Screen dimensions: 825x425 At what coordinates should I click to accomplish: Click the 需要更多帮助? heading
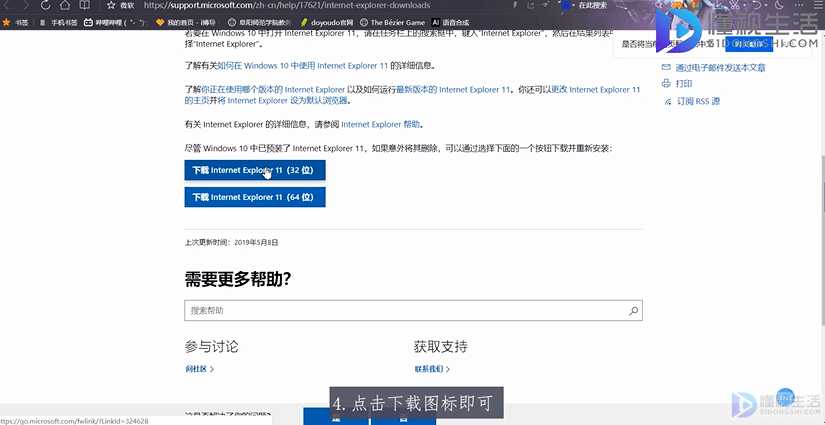pos(238,279)
